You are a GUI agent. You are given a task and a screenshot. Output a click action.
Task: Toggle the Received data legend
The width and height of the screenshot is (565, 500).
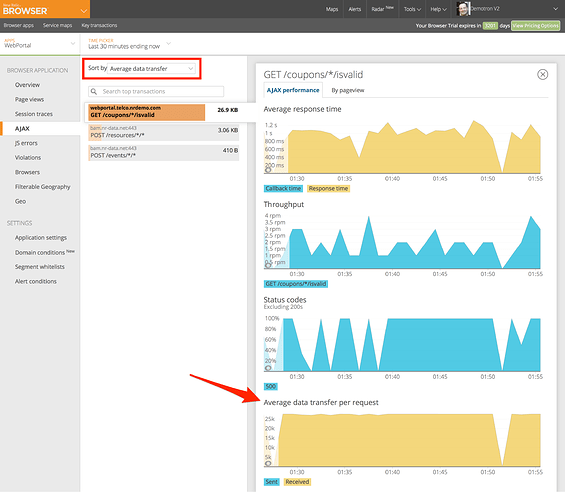point(297,482)
